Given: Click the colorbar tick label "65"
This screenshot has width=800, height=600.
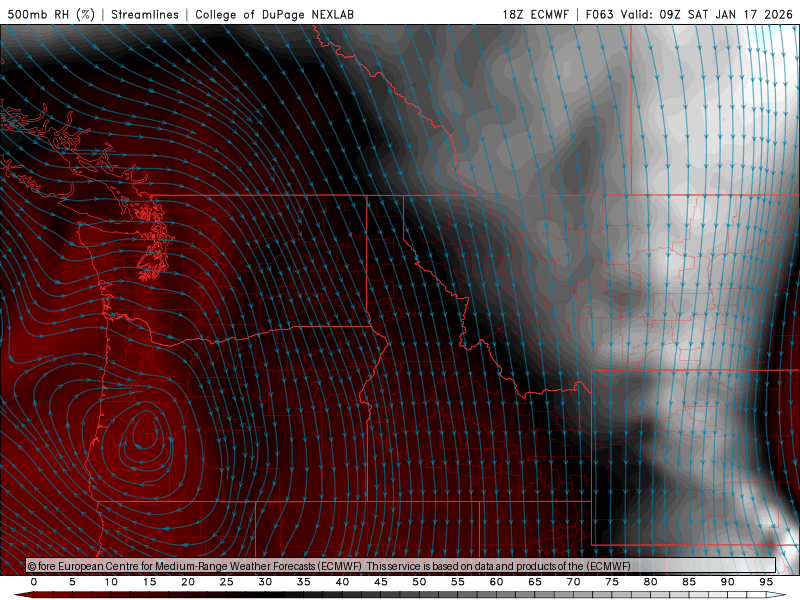Looking at the screenshot, I should [535, 582].
